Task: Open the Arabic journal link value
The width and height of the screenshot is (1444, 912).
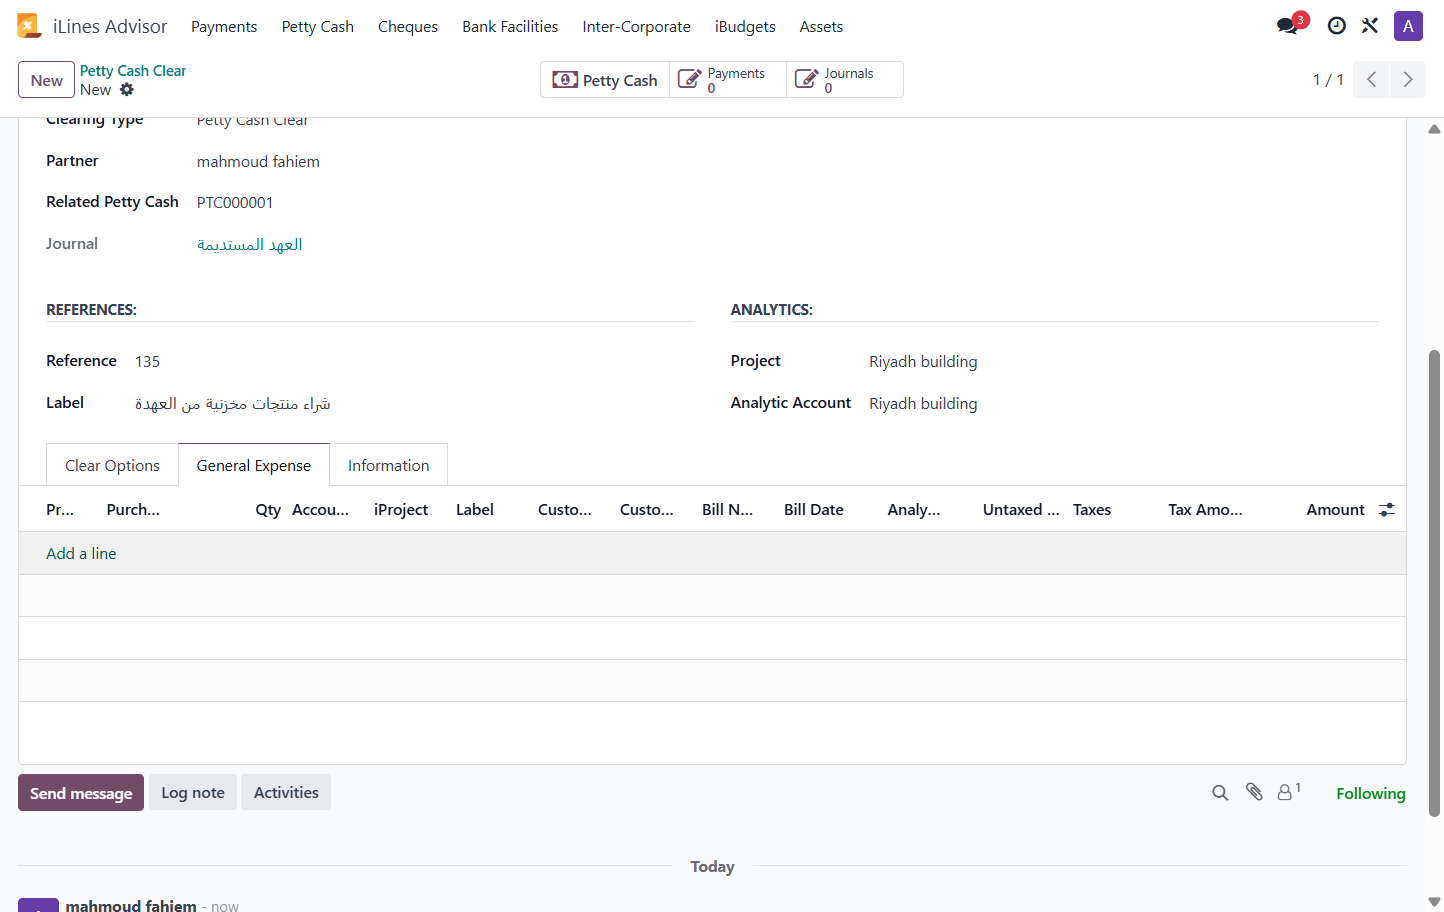Action: [x=250, y=245]
